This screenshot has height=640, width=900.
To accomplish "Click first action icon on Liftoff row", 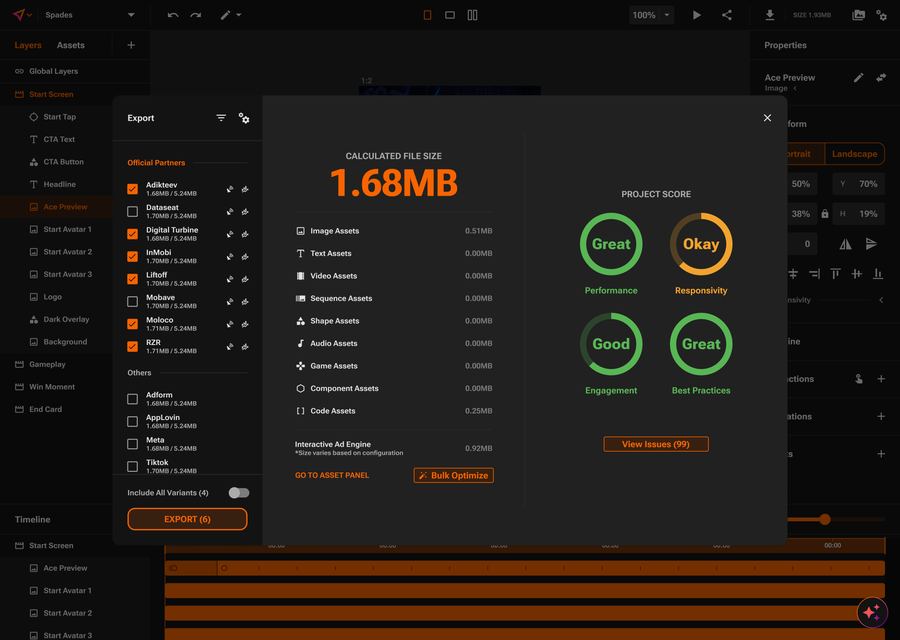I will click(230, 279).
